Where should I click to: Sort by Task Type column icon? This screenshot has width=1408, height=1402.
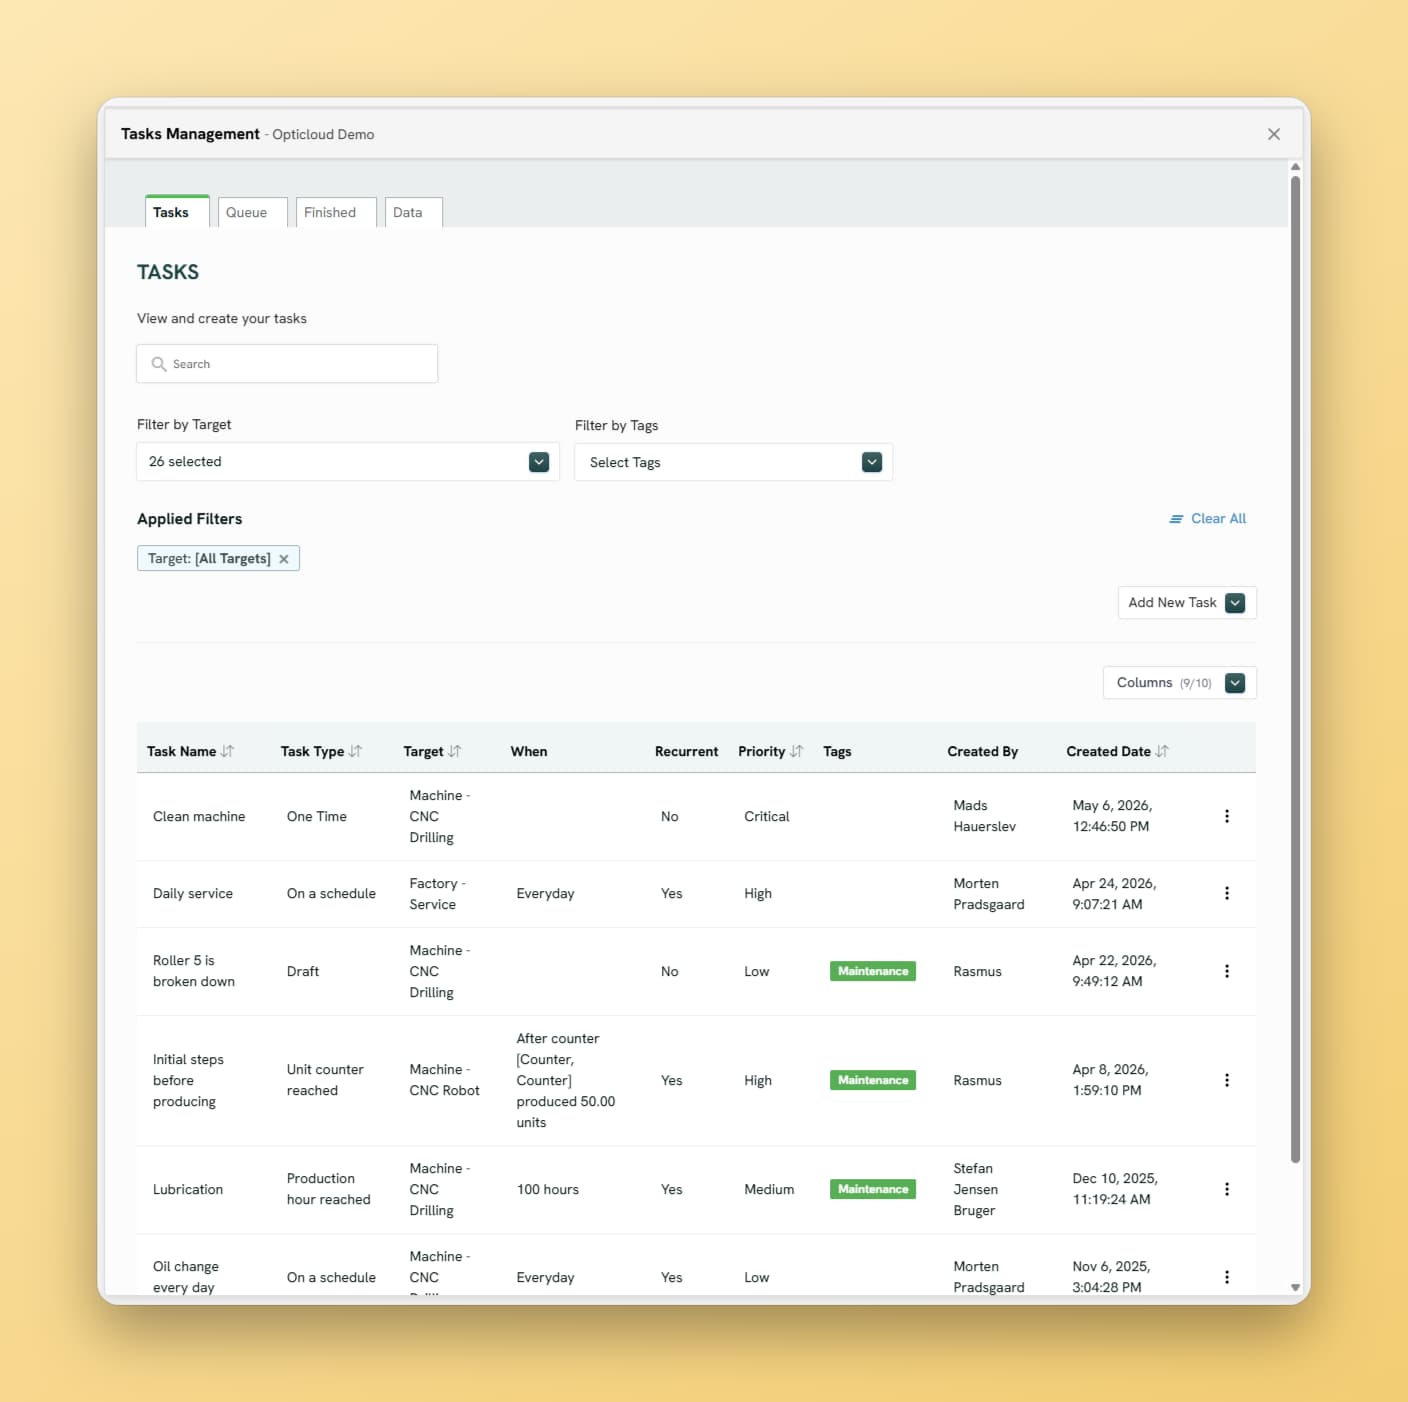tap(356, 751)
